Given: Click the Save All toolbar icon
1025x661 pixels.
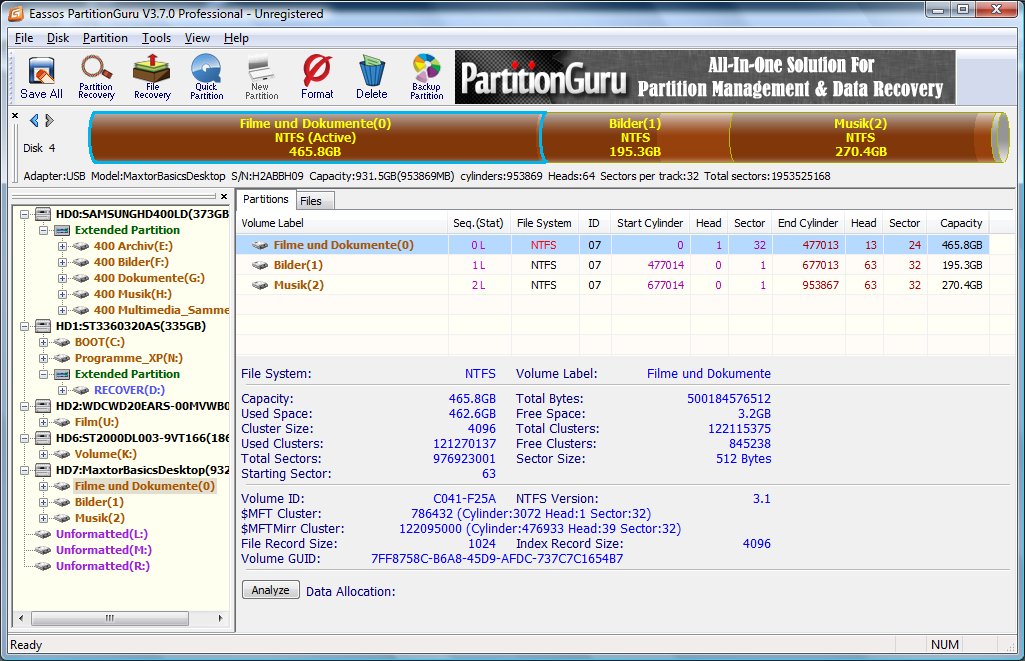Looking at the screenshot, I should tap(41, 77).
